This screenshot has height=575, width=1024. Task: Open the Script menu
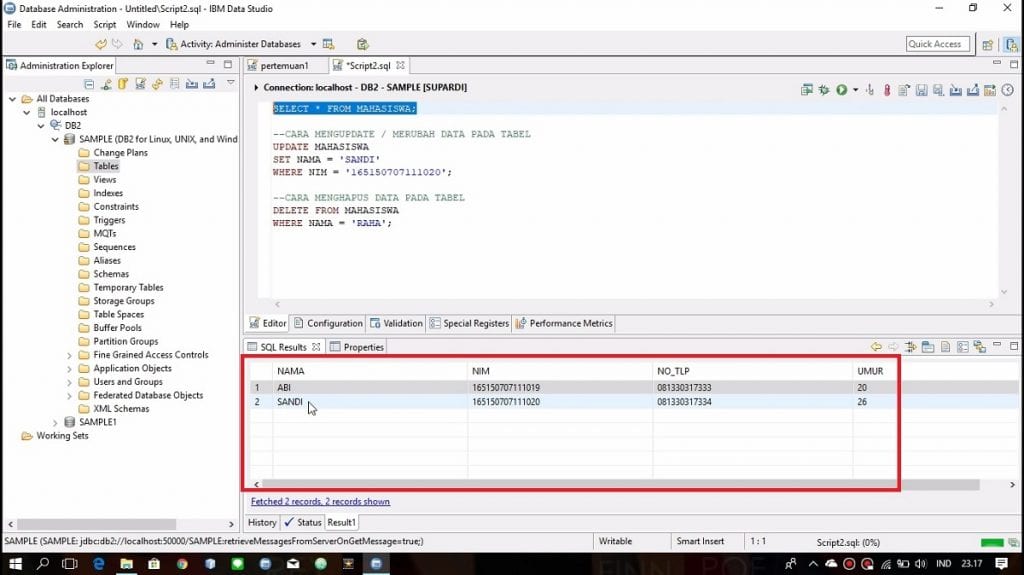point(104,24)
